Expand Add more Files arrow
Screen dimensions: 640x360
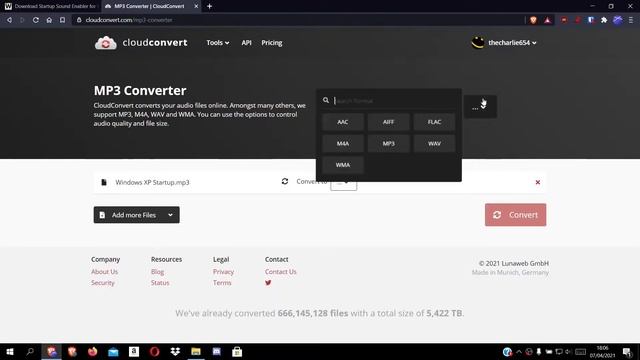tap(170, 215)
